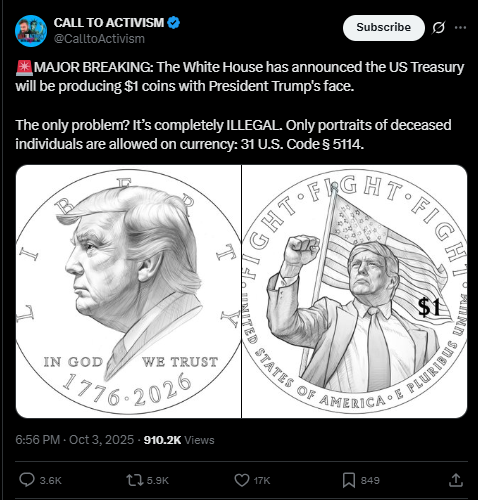Click the 17K likes count
Viewport: 478px width, 500px height.
tap(262, 480)
